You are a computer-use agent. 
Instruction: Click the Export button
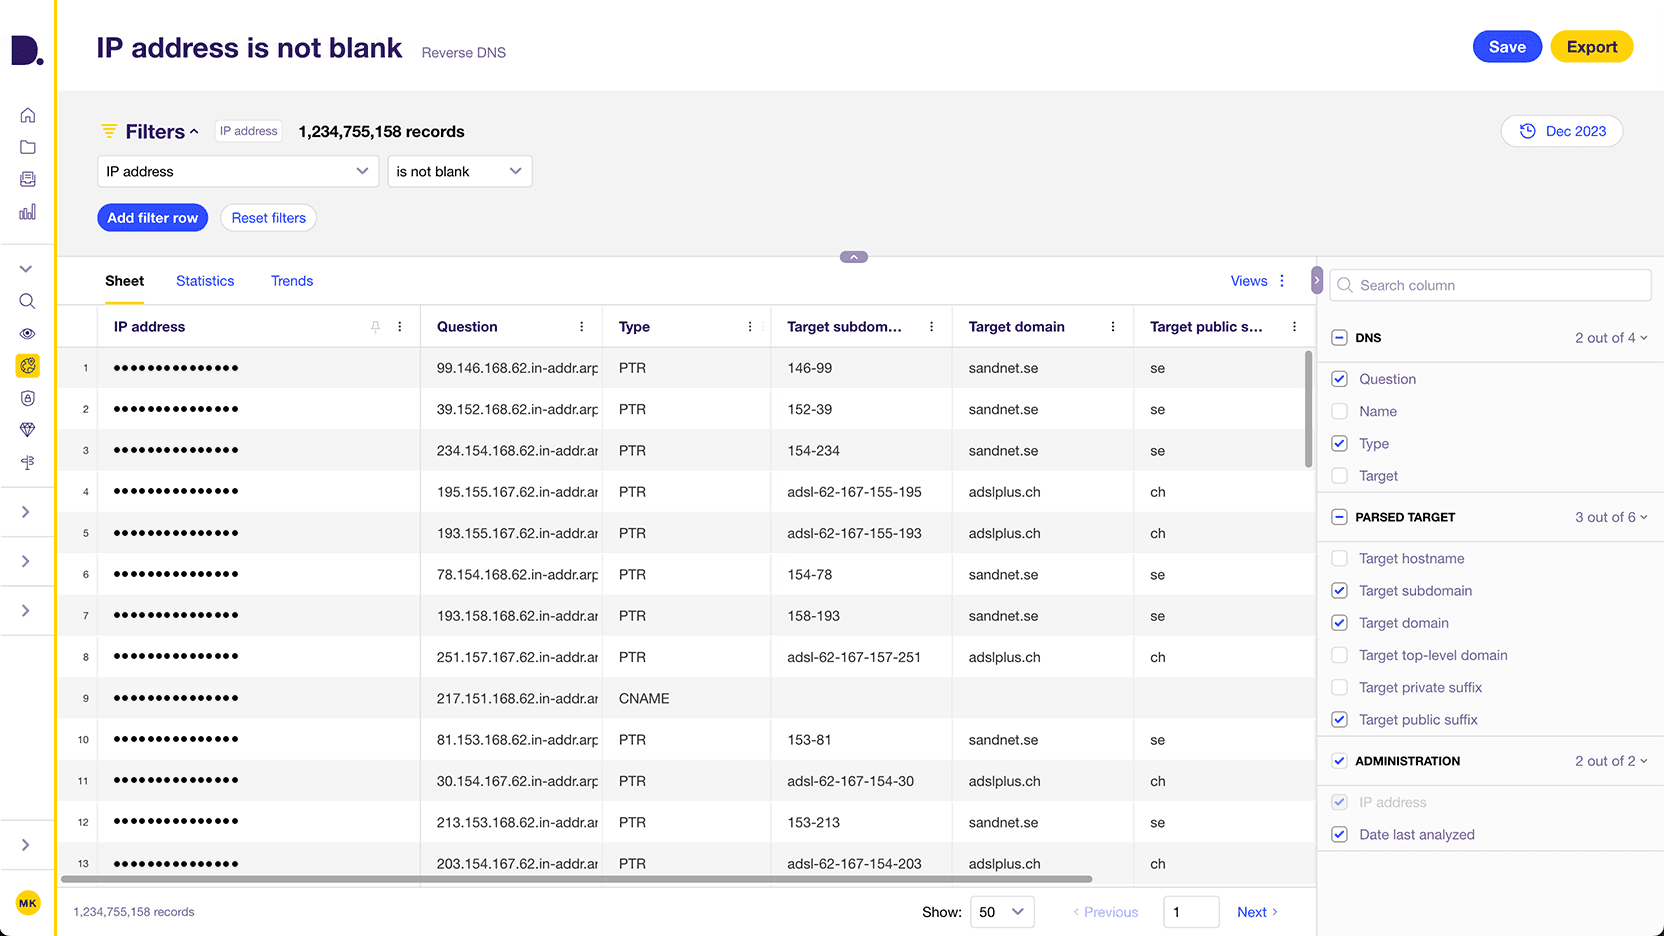pyautogui.click(x=1592, y=47)
